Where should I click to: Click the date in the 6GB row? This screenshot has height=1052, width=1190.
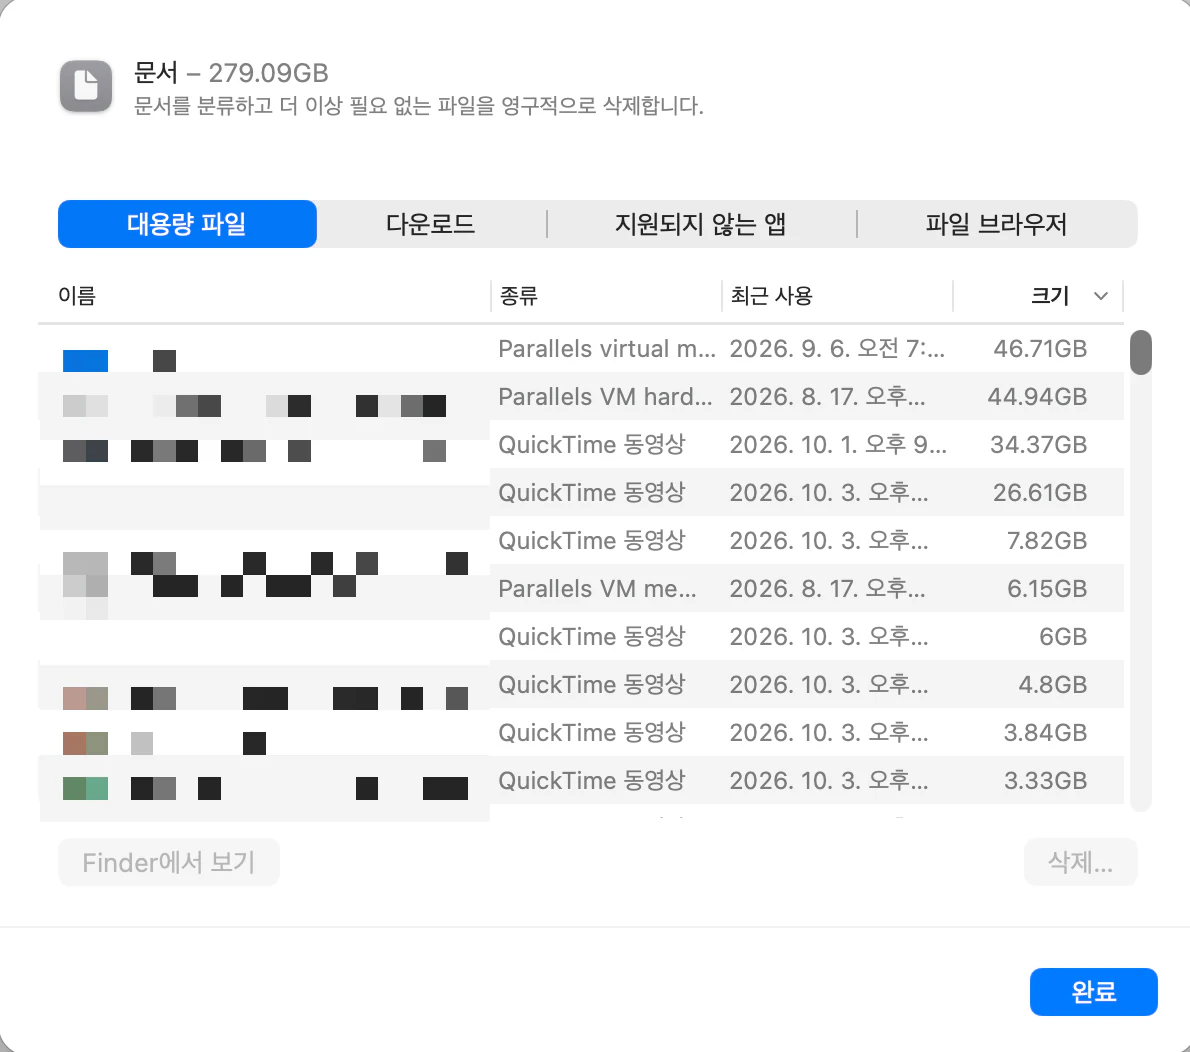coord(829,636)
